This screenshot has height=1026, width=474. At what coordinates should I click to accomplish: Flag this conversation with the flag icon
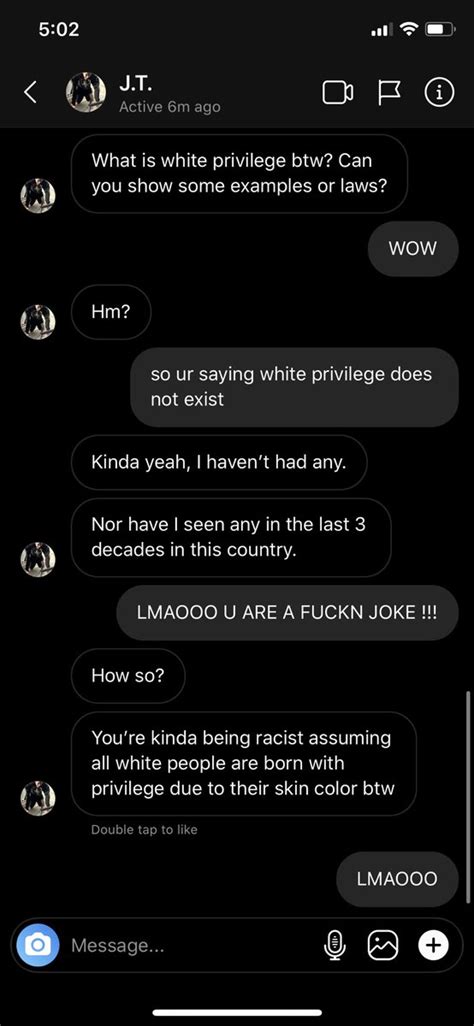click(391, 94)
